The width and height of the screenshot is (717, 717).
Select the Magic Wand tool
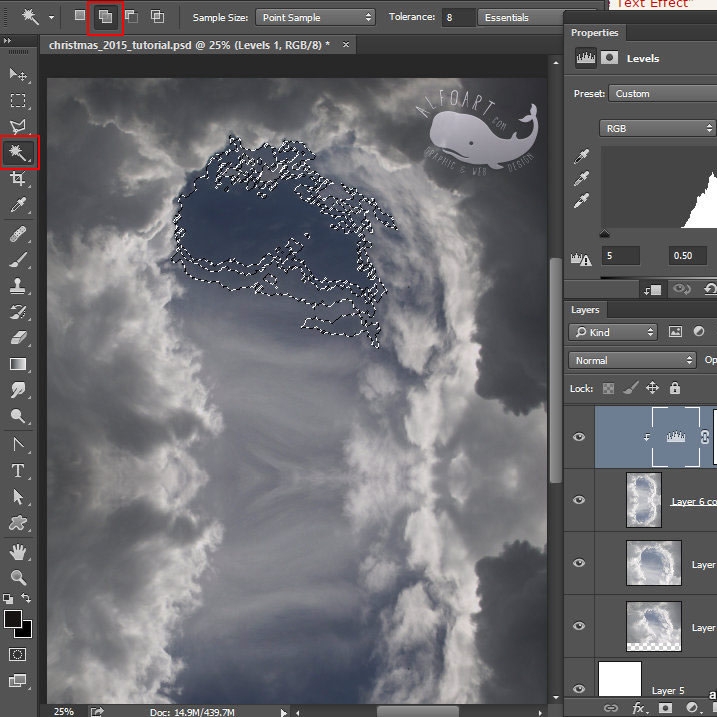click(18, 153)
